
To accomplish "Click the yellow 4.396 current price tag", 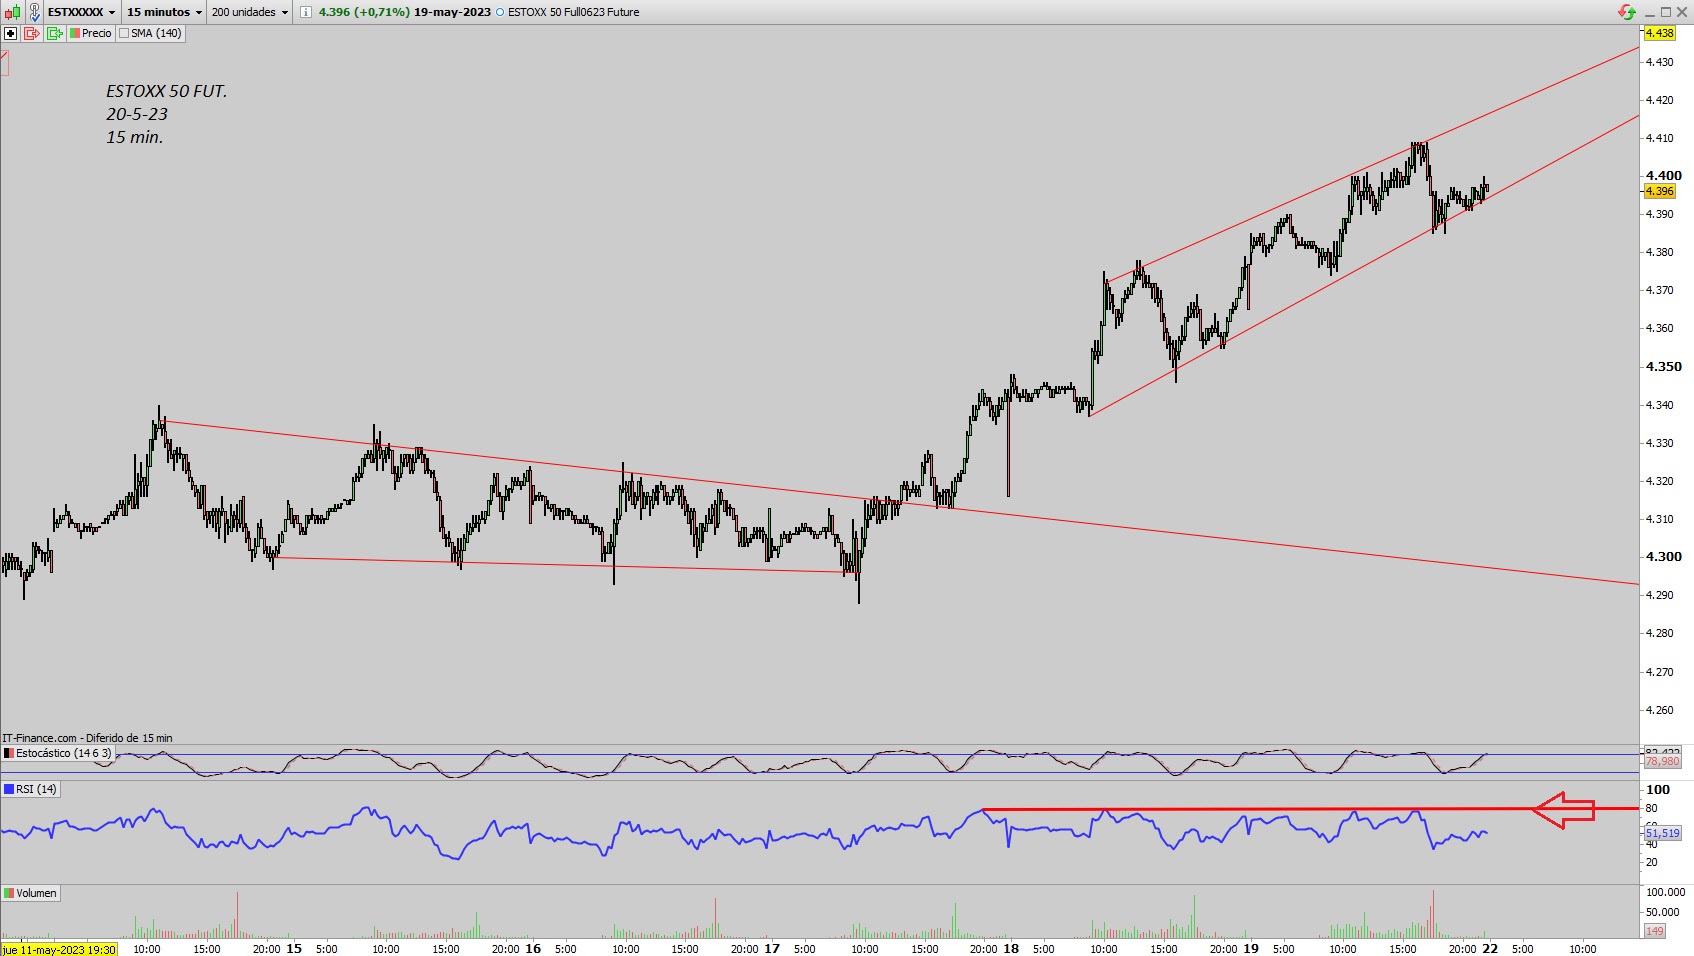I will coord(1659,191).
